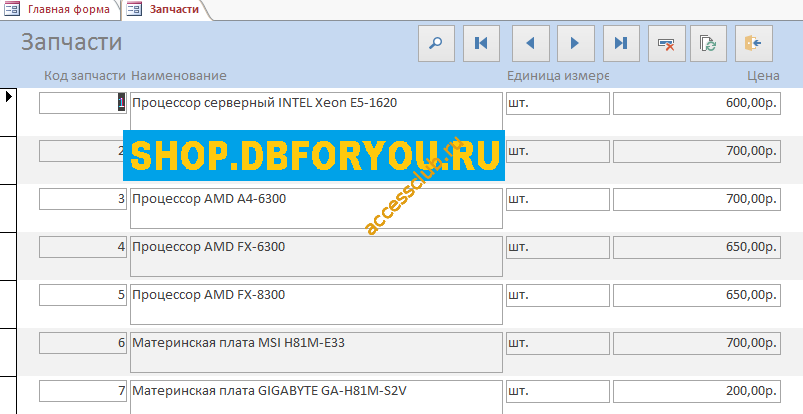Click the Код запчасти field with value 4
Viewport: 803px width, 414px height.
pos(83,247)
